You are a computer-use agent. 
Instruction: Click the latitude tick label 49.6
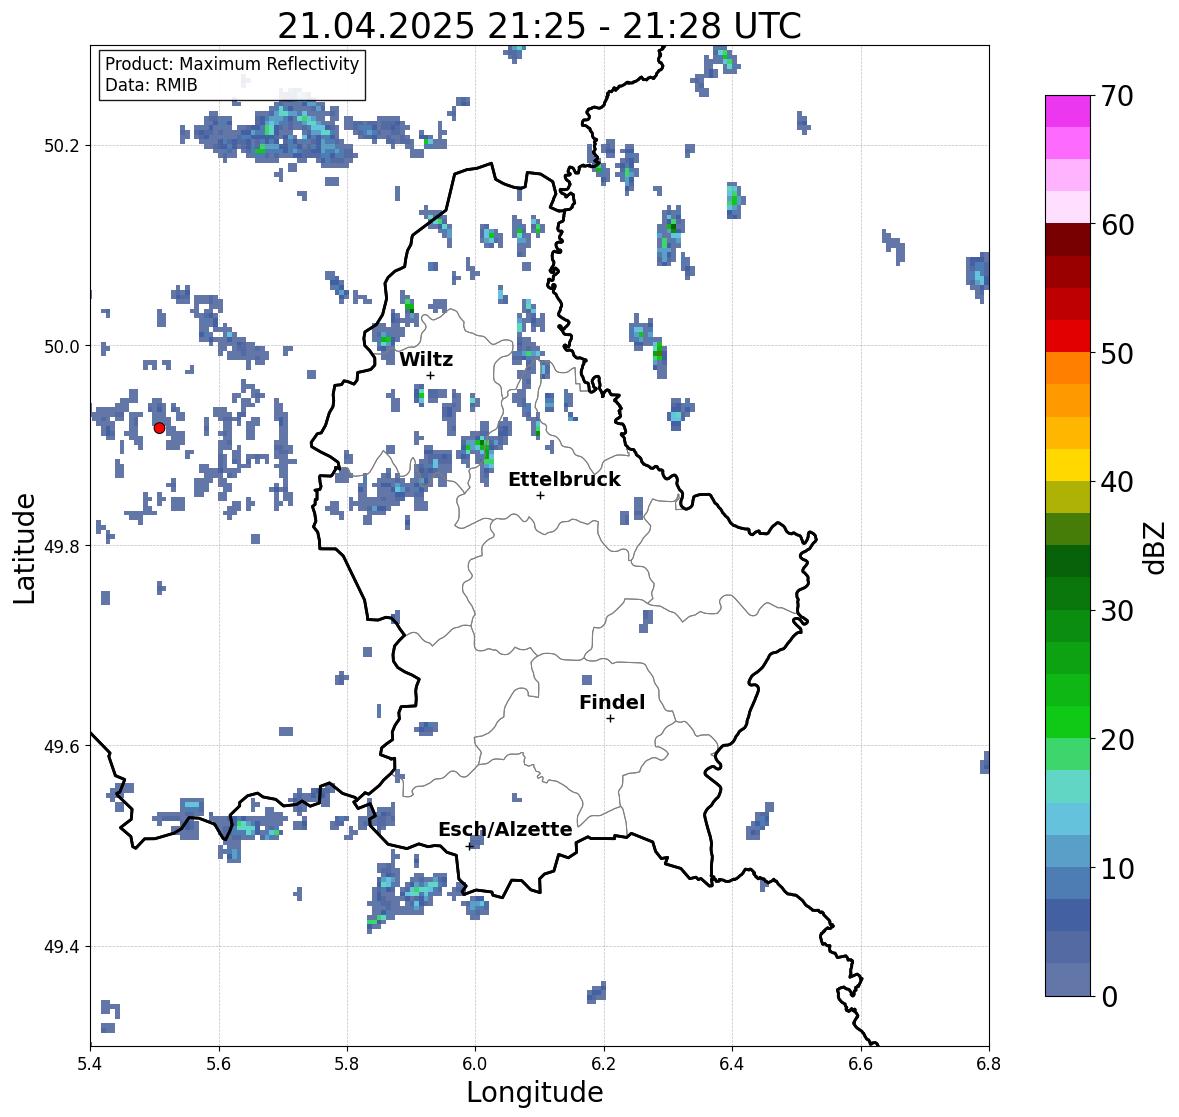tap(62, 746)
